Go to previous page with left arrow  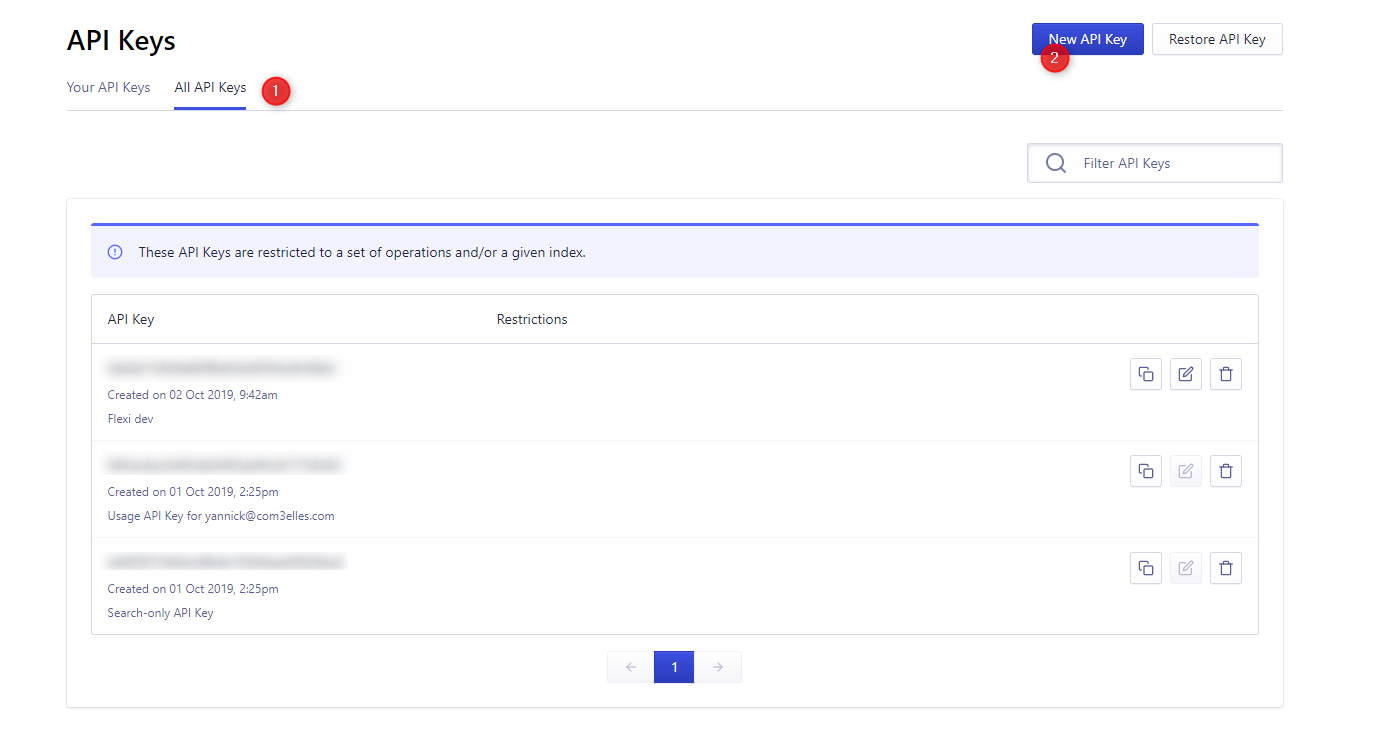pyautogui.click(x=631, y=667)
